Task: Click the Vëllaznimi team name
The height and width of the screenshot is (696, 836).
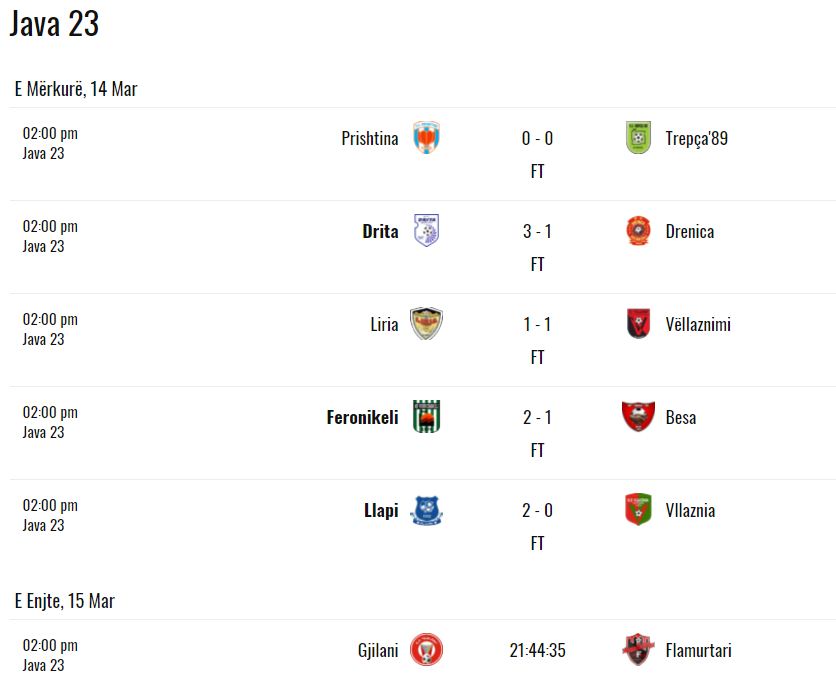Action: [x=698, y=324]
